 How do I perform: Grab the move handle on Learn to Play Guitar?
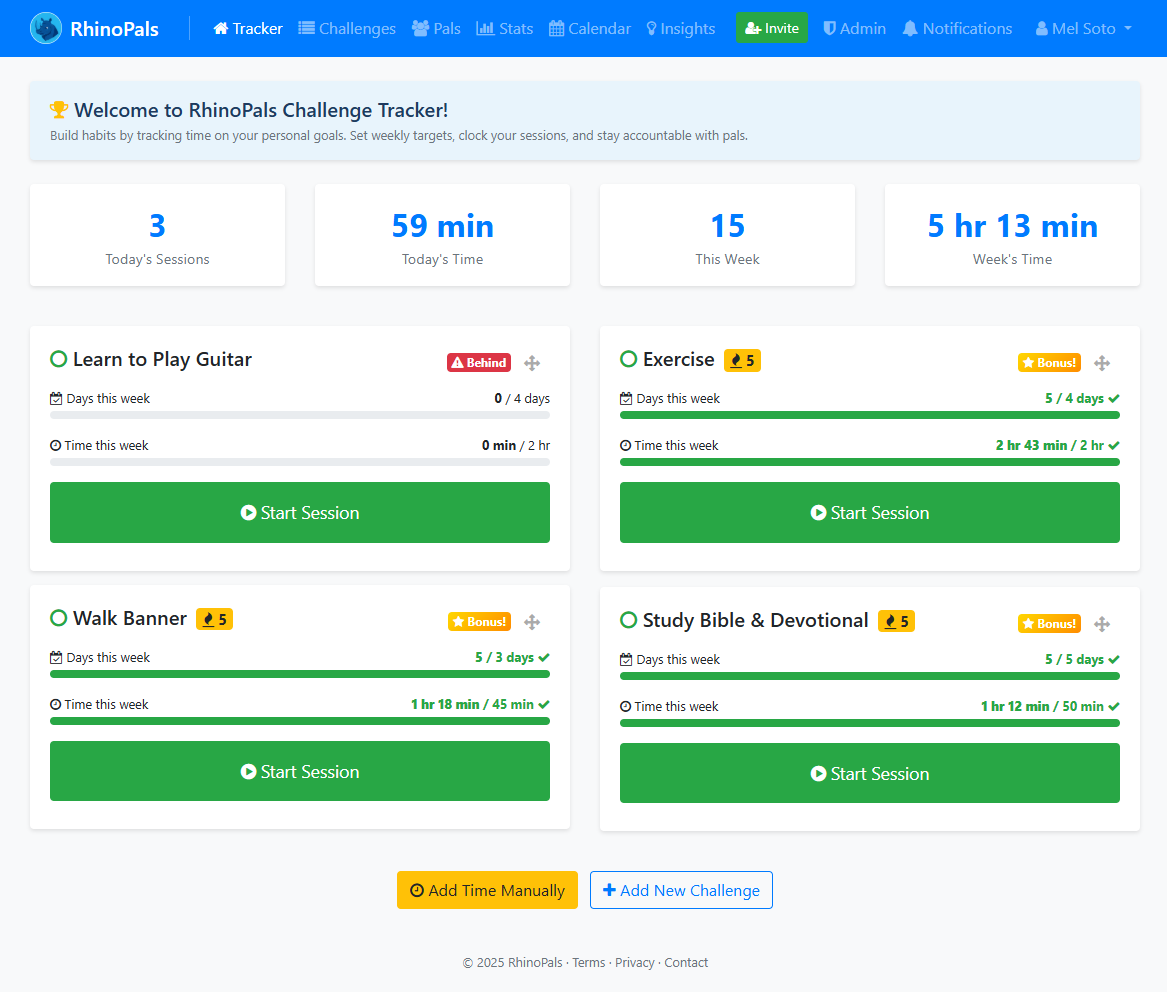coord(532,363)
